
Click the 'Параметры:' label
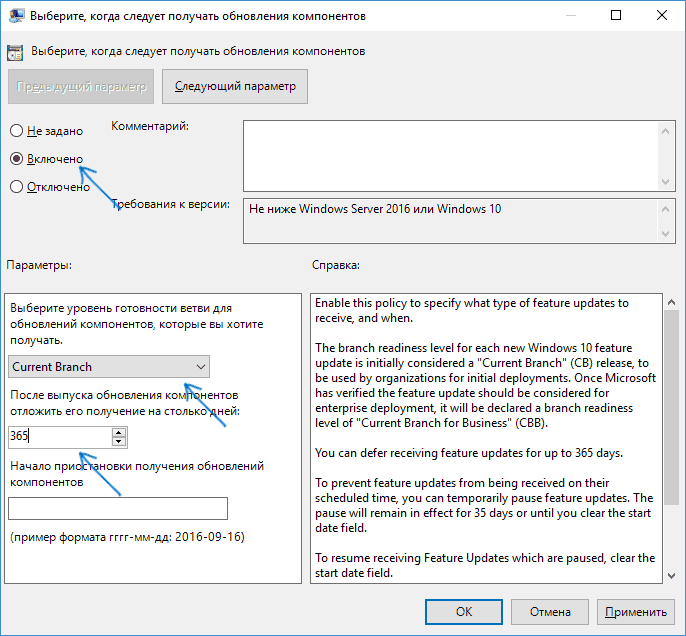pos(39,265)
